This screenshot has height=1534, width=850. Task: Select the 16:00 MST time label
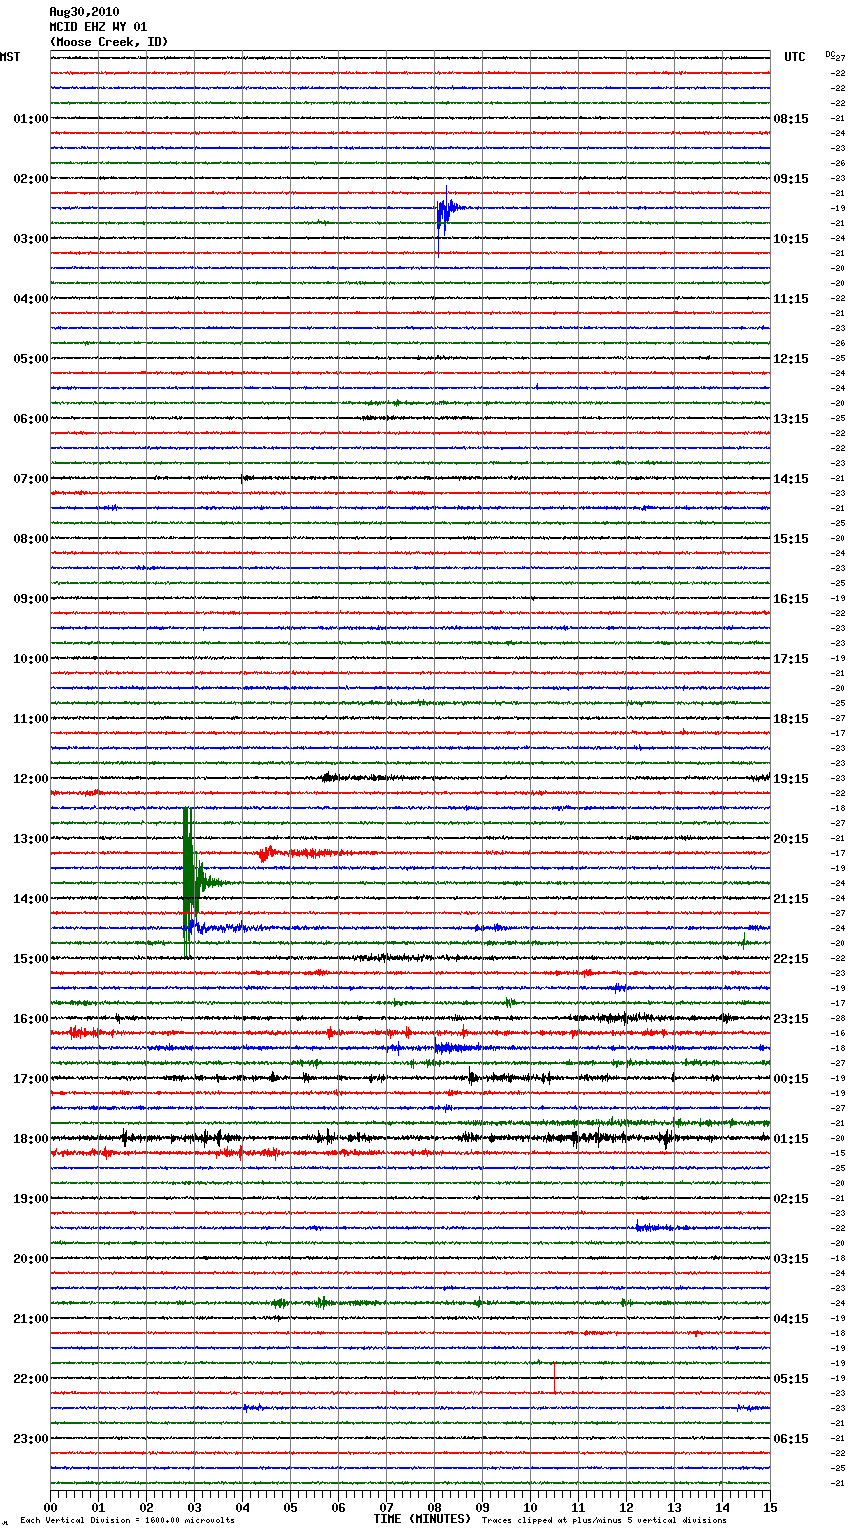point(30,1018)
